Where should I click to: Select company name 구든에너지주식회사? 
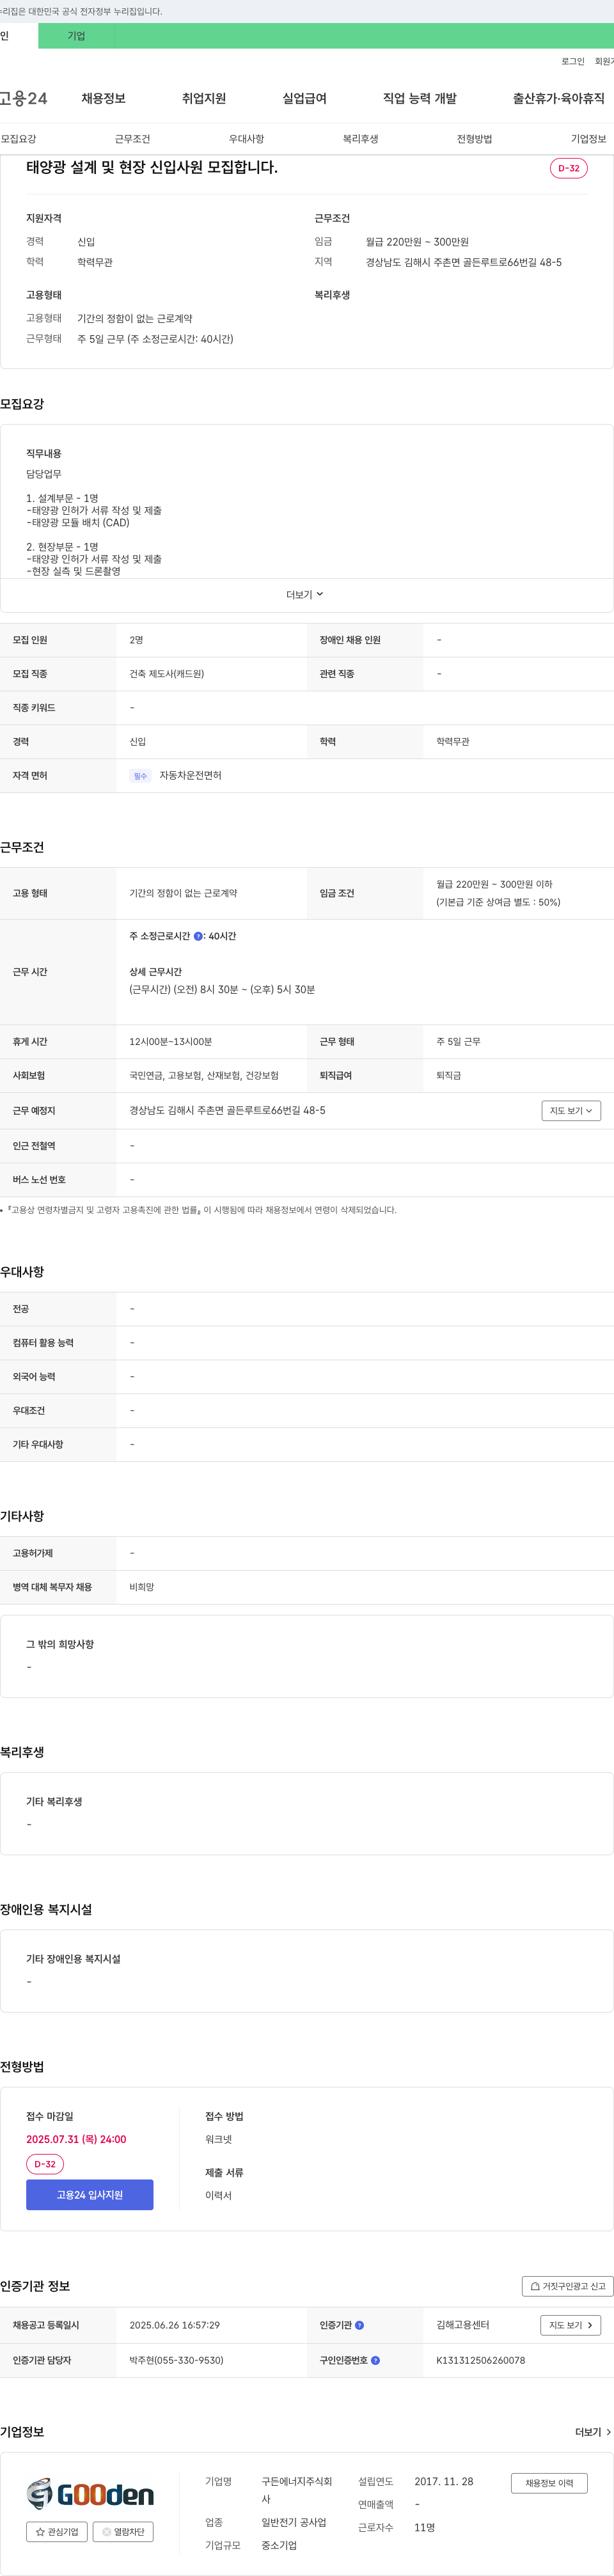[x=296, y=2490]
